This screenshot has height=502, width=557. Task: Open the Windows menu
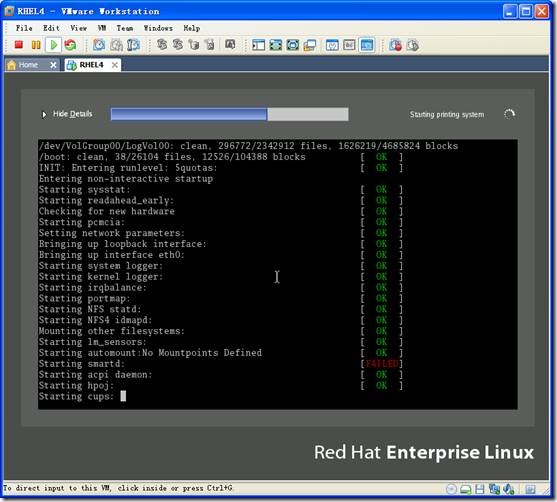(158, 28)
